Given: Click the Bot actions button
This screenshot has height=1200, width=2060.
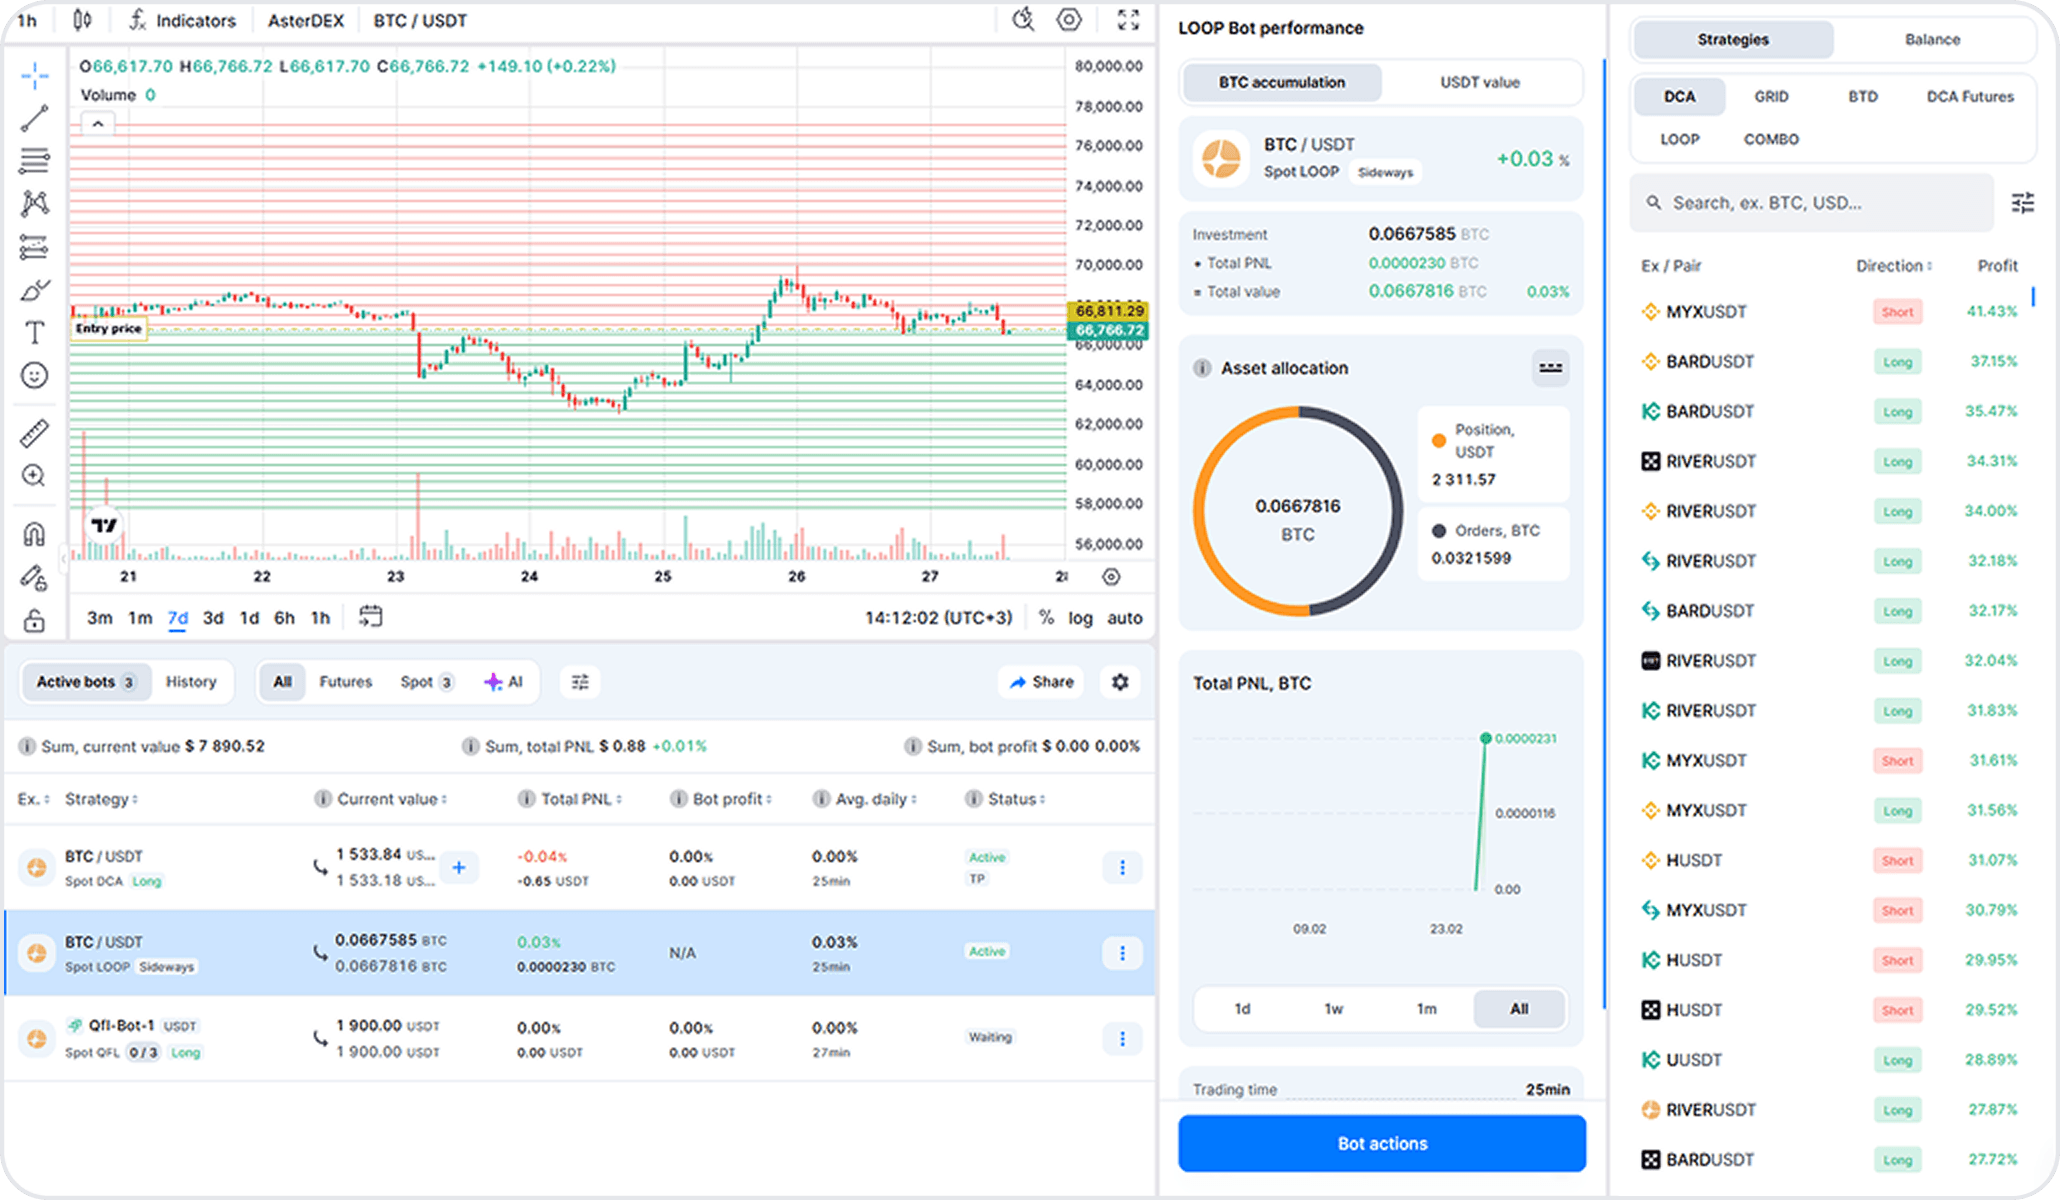Looking at the screenshot, I should pos(1382,1143).
